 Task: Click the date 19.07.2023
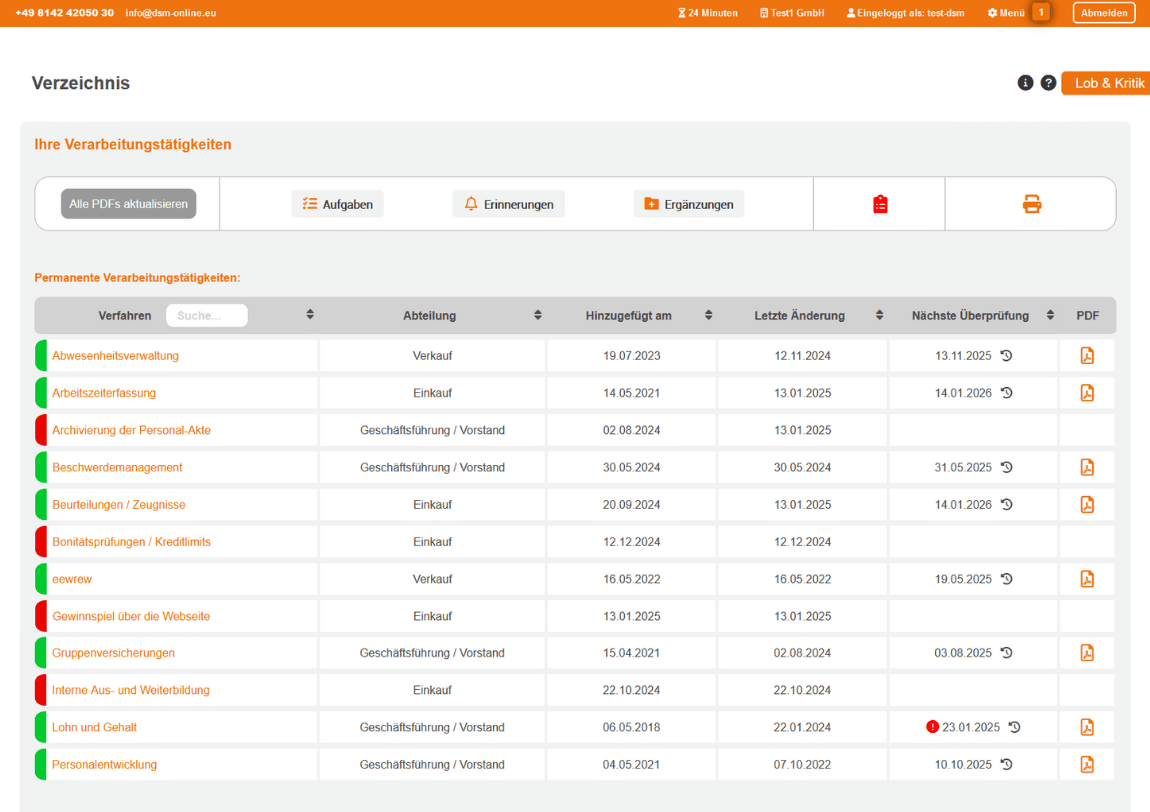[631, 356]
